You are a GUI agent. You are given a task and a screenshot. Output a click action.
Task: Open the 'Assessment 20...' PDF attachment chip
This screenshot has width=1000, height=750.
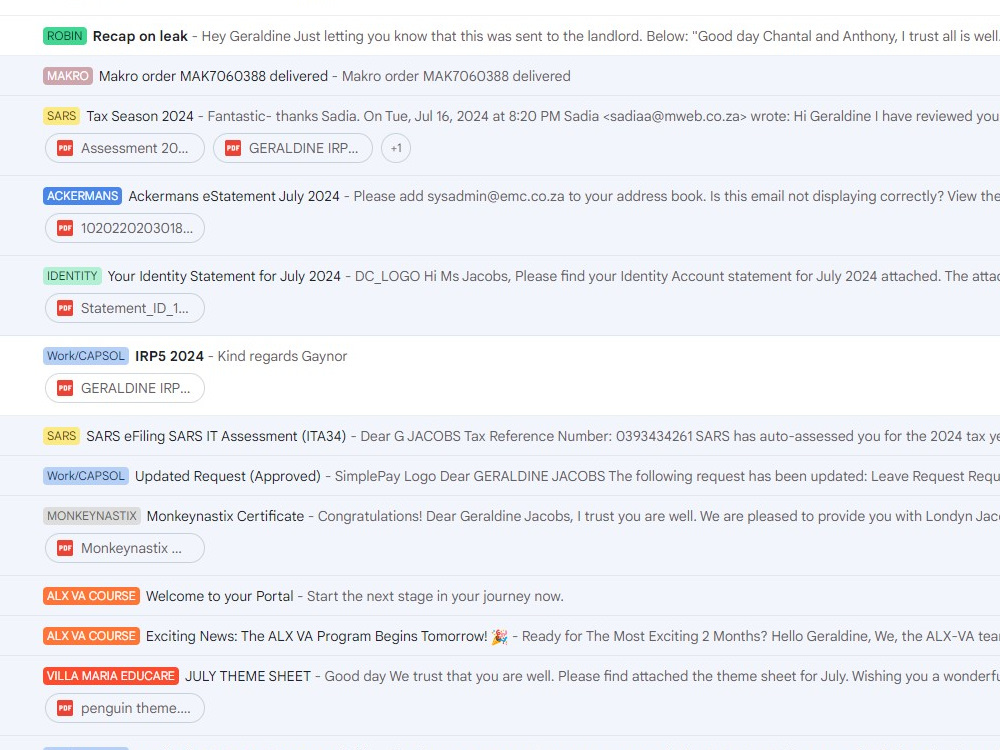(125, 148)
